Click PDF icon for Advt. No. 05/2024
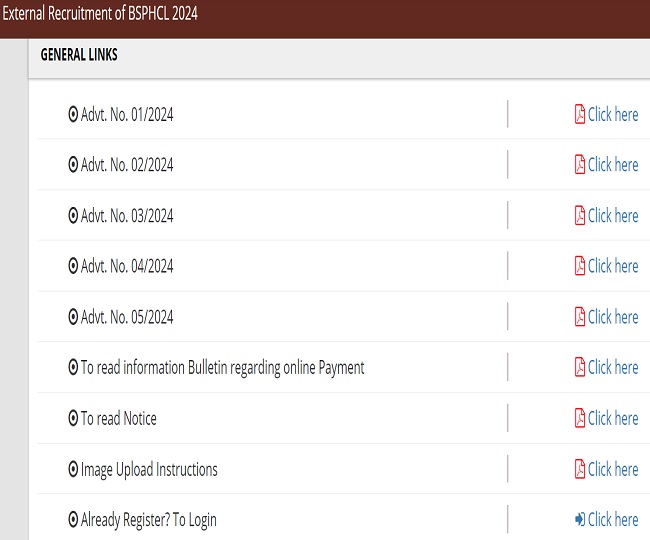 click(579, 317)
